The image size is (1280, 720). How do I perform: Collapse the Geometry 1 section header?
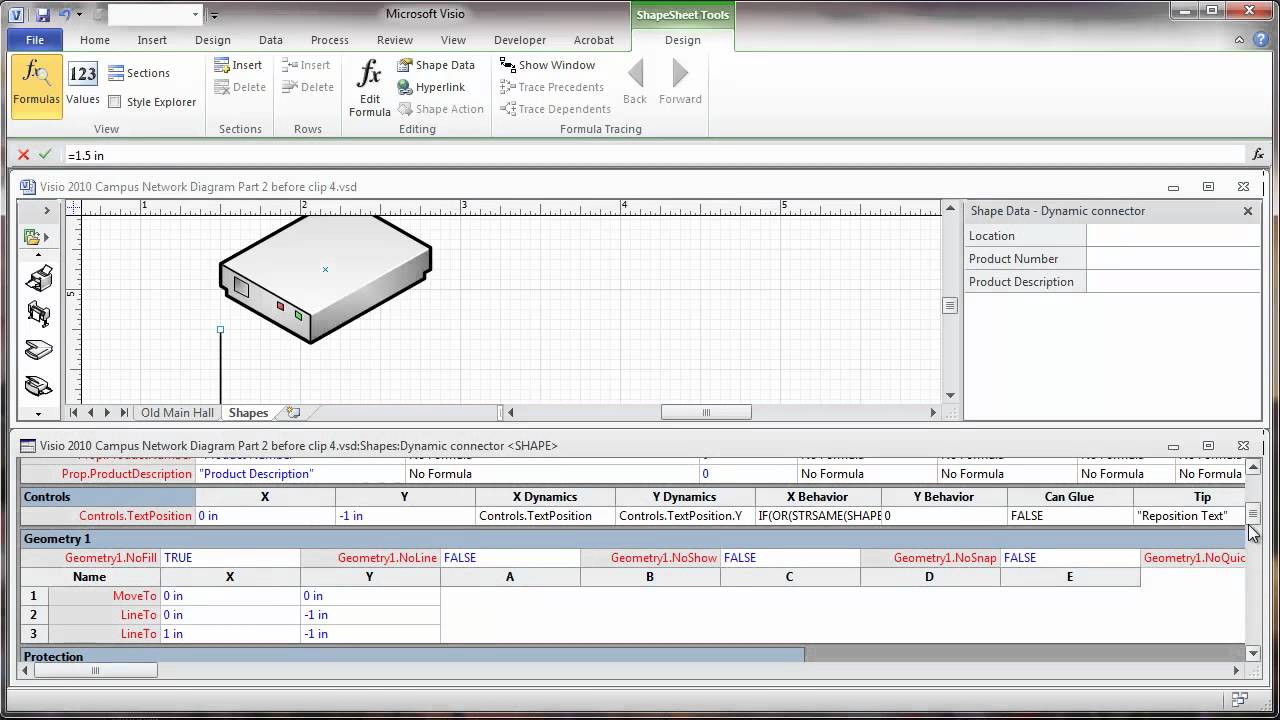pos(633,539)
